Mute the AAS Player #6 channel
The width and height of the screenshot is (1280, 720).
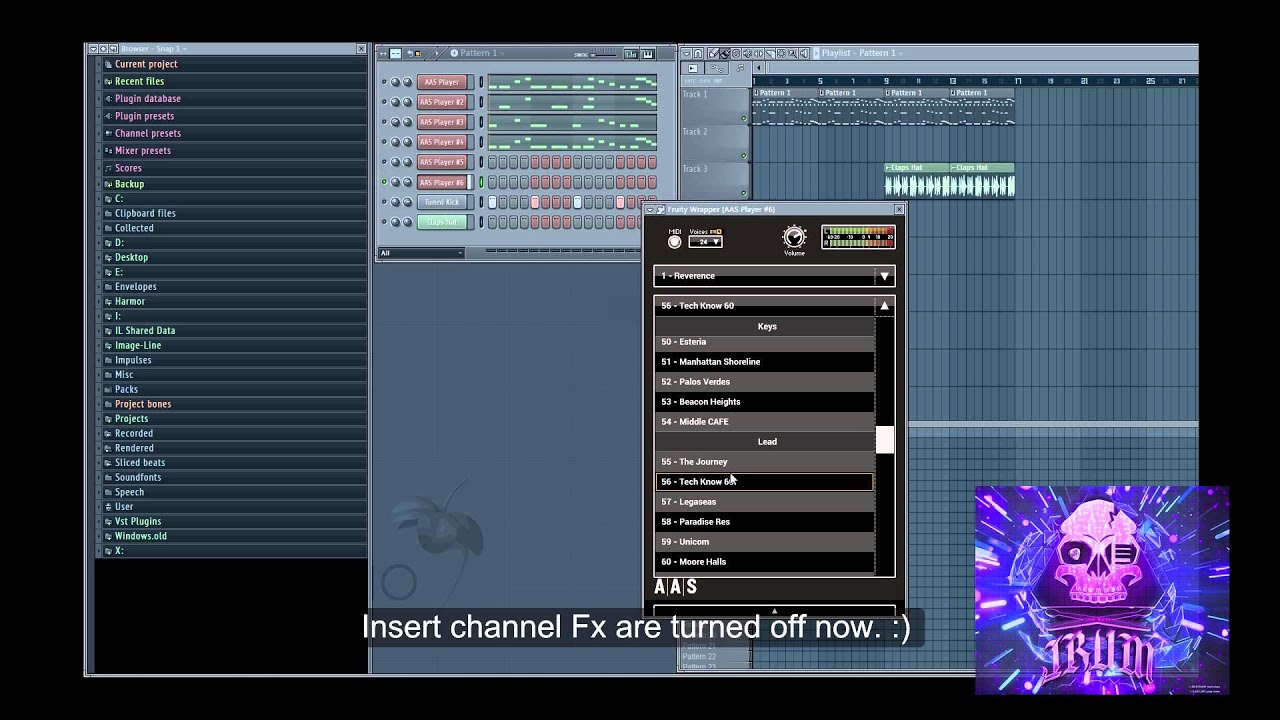[384, 182]
